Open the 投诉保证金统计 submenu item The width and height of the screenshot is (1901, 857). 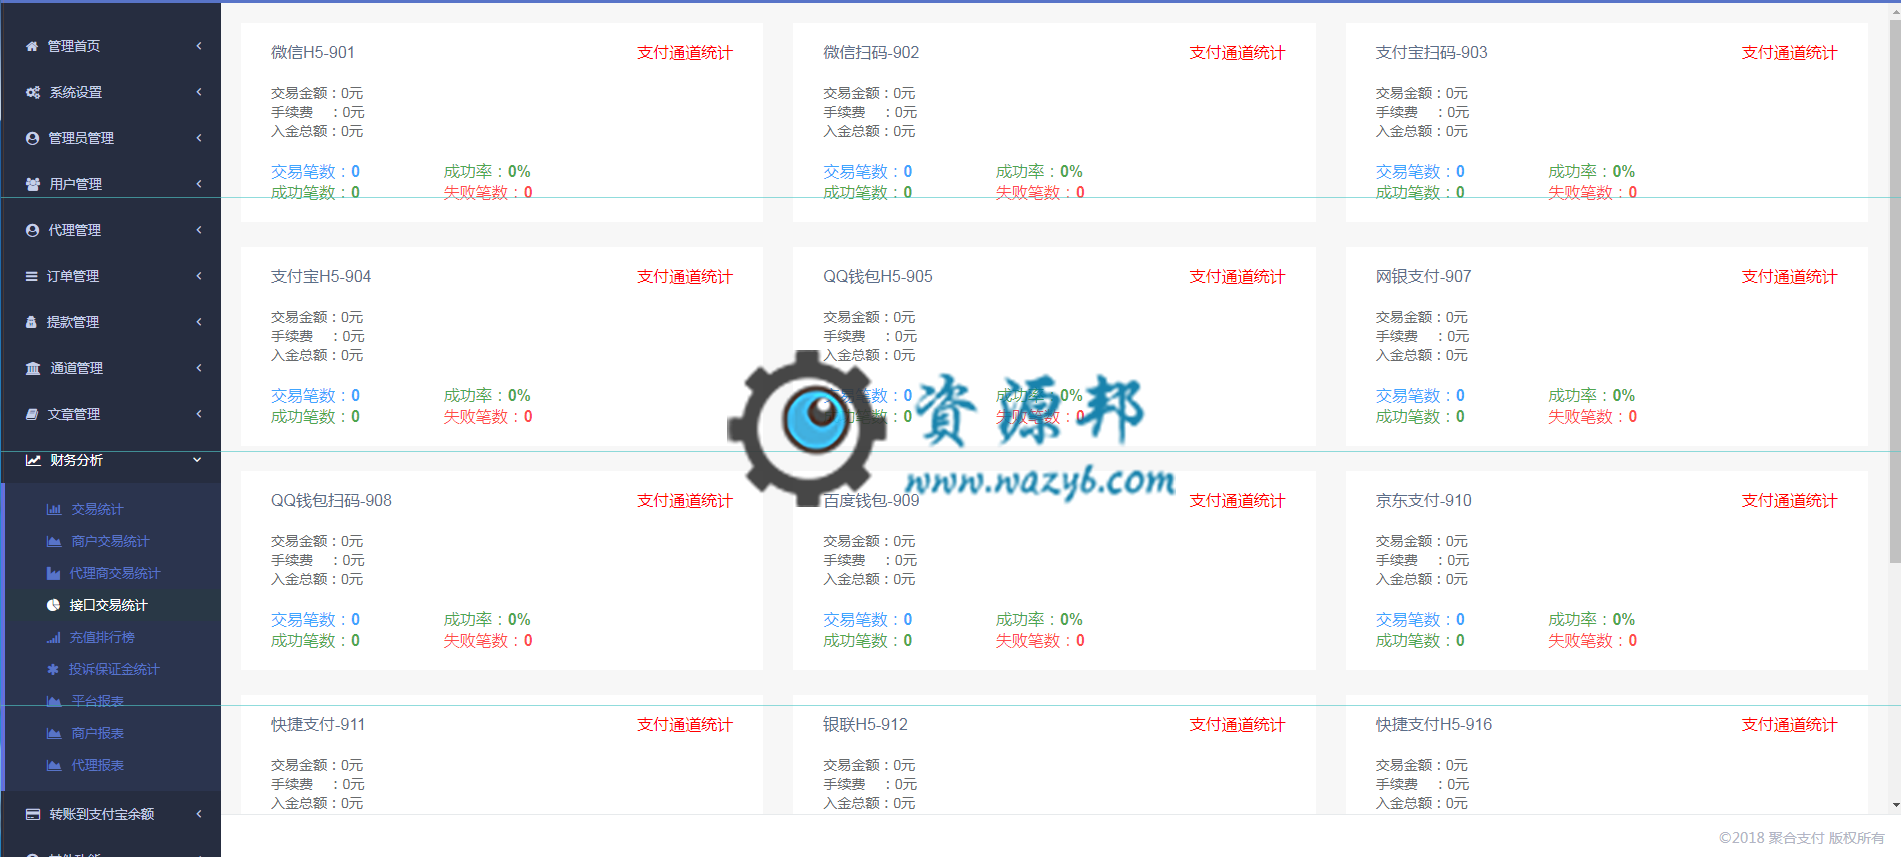[x=114, y=669]
